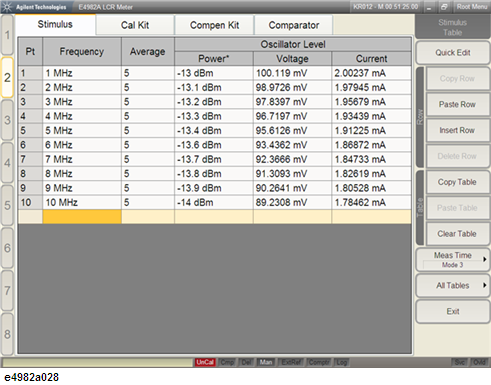Click the Svc status indicator

coord(460,362)
